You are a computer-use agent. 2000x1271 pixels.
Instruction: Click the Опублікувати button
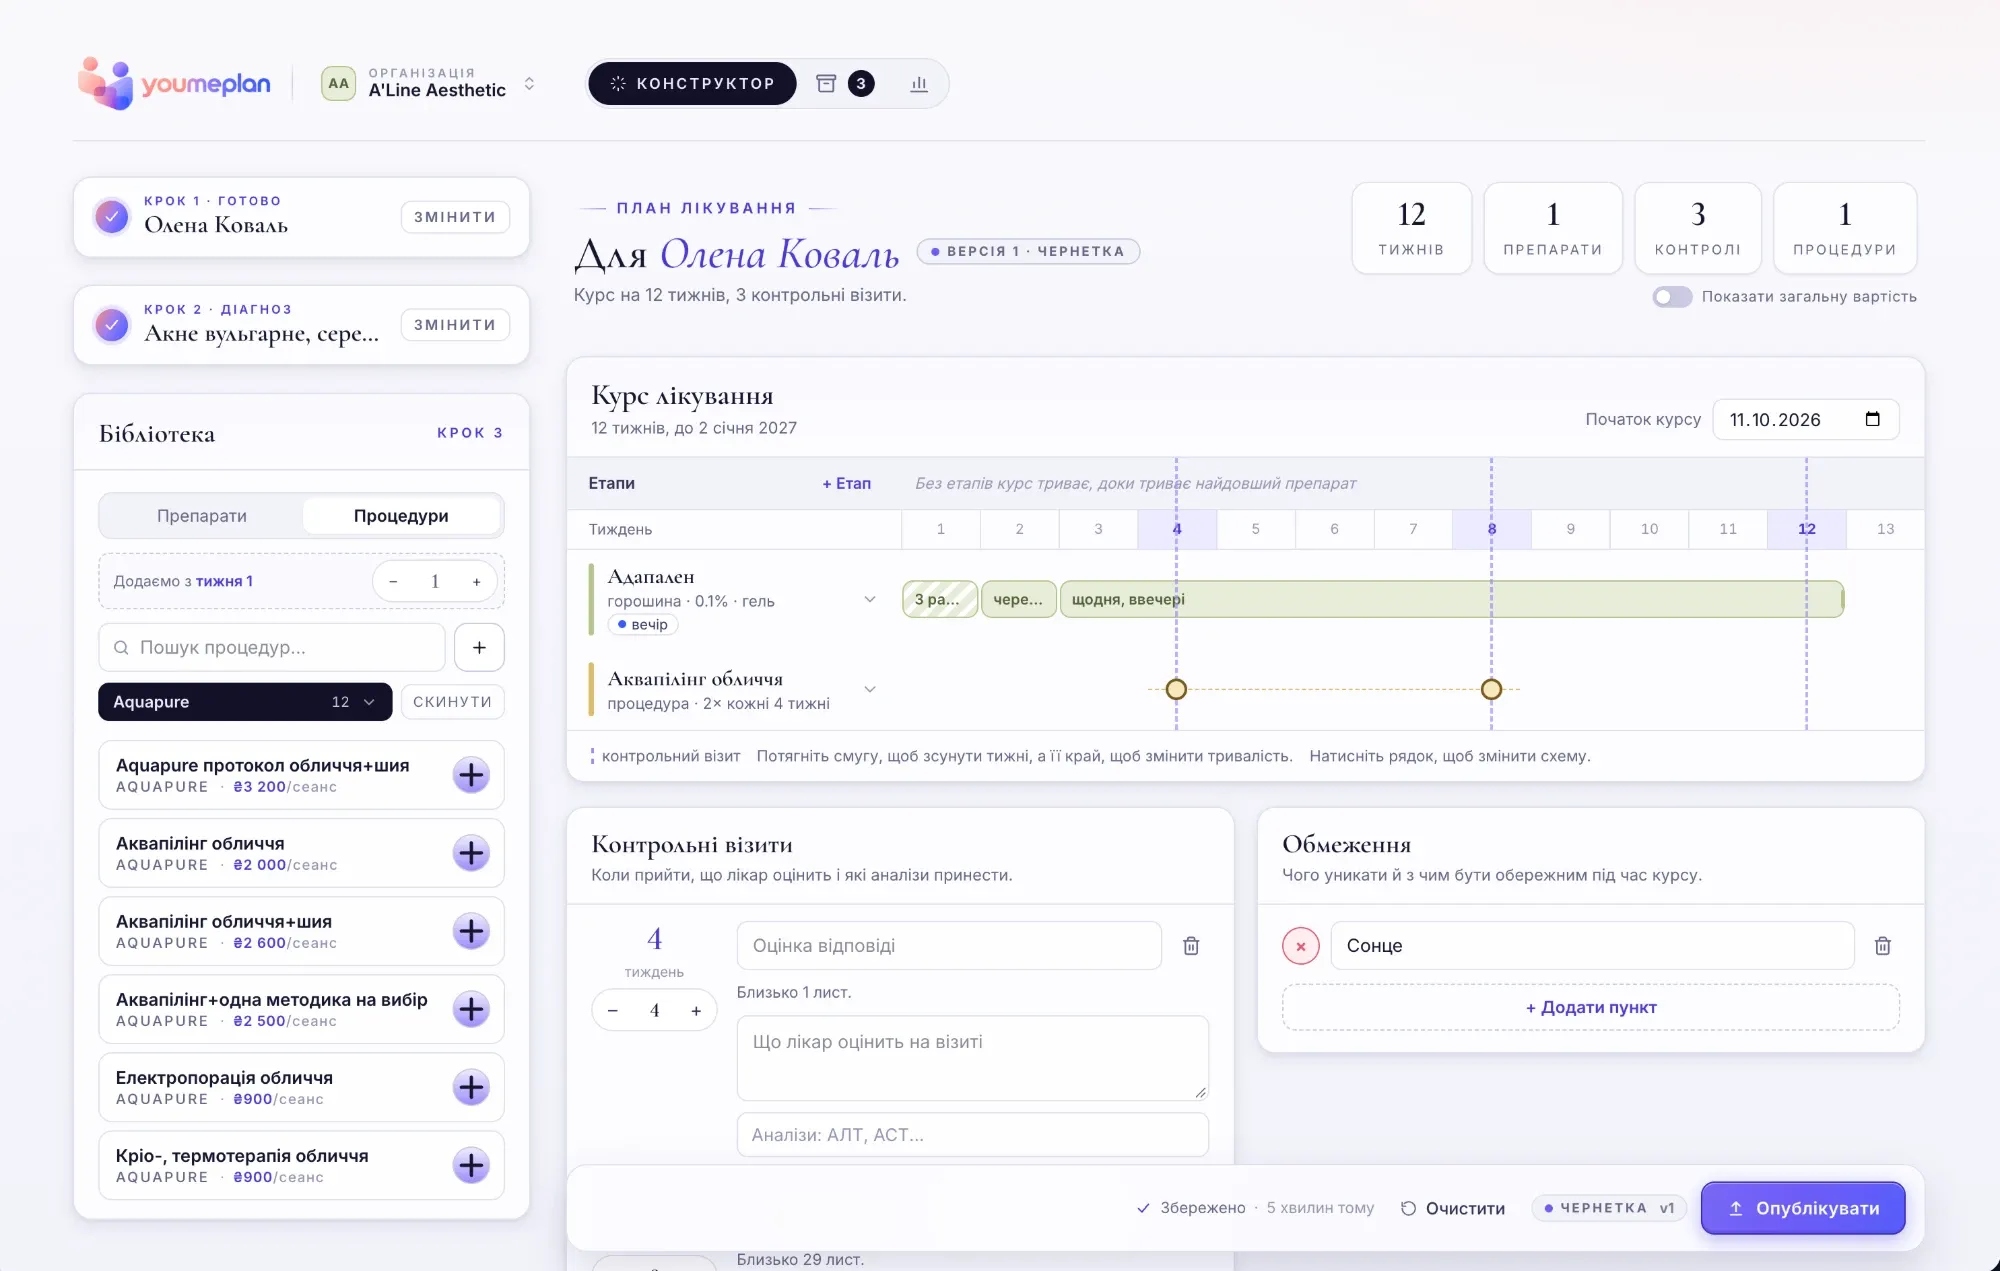coord(1803,1208)
